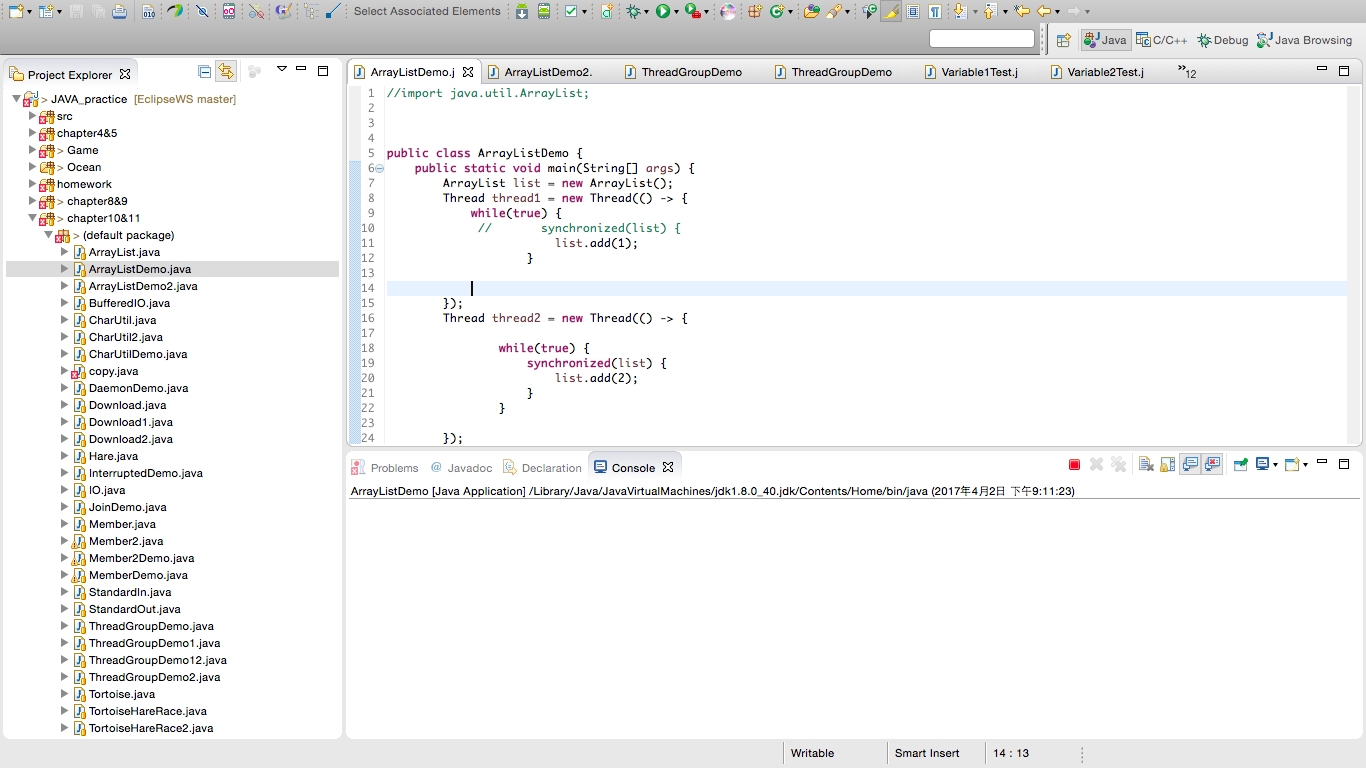The height and width of the screenshot is (768, 1366).
Task: Click the Print toolbar icon
Action: click(x=120, y=11)
